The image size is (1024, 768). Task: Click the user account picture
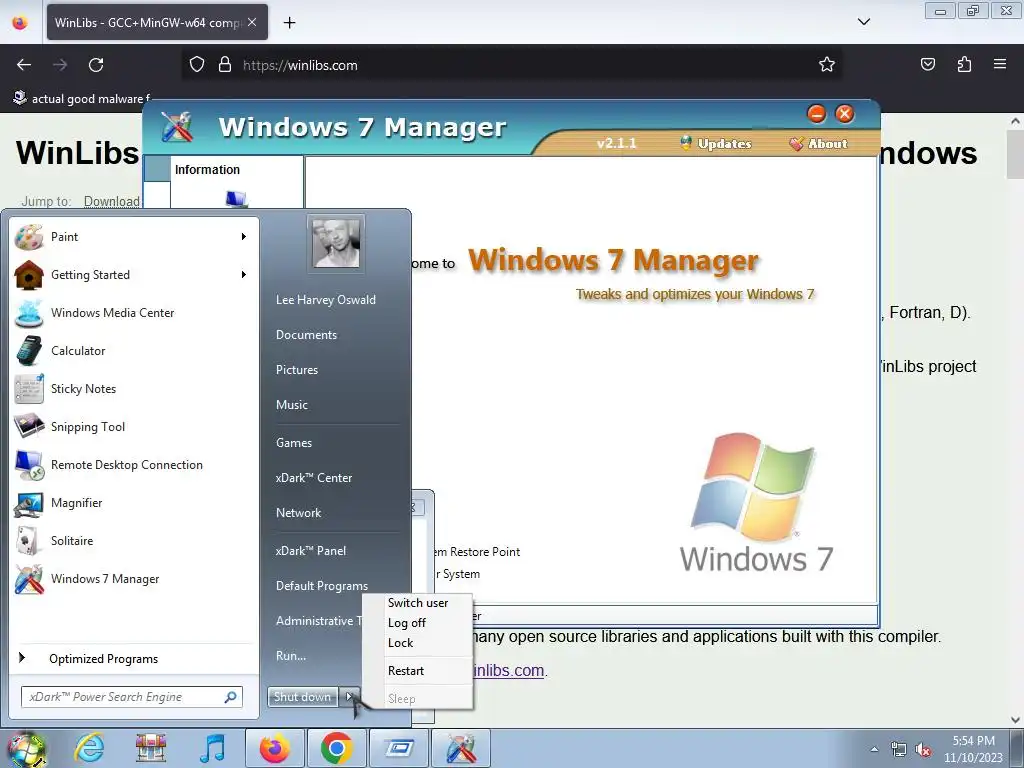(336, 243)
